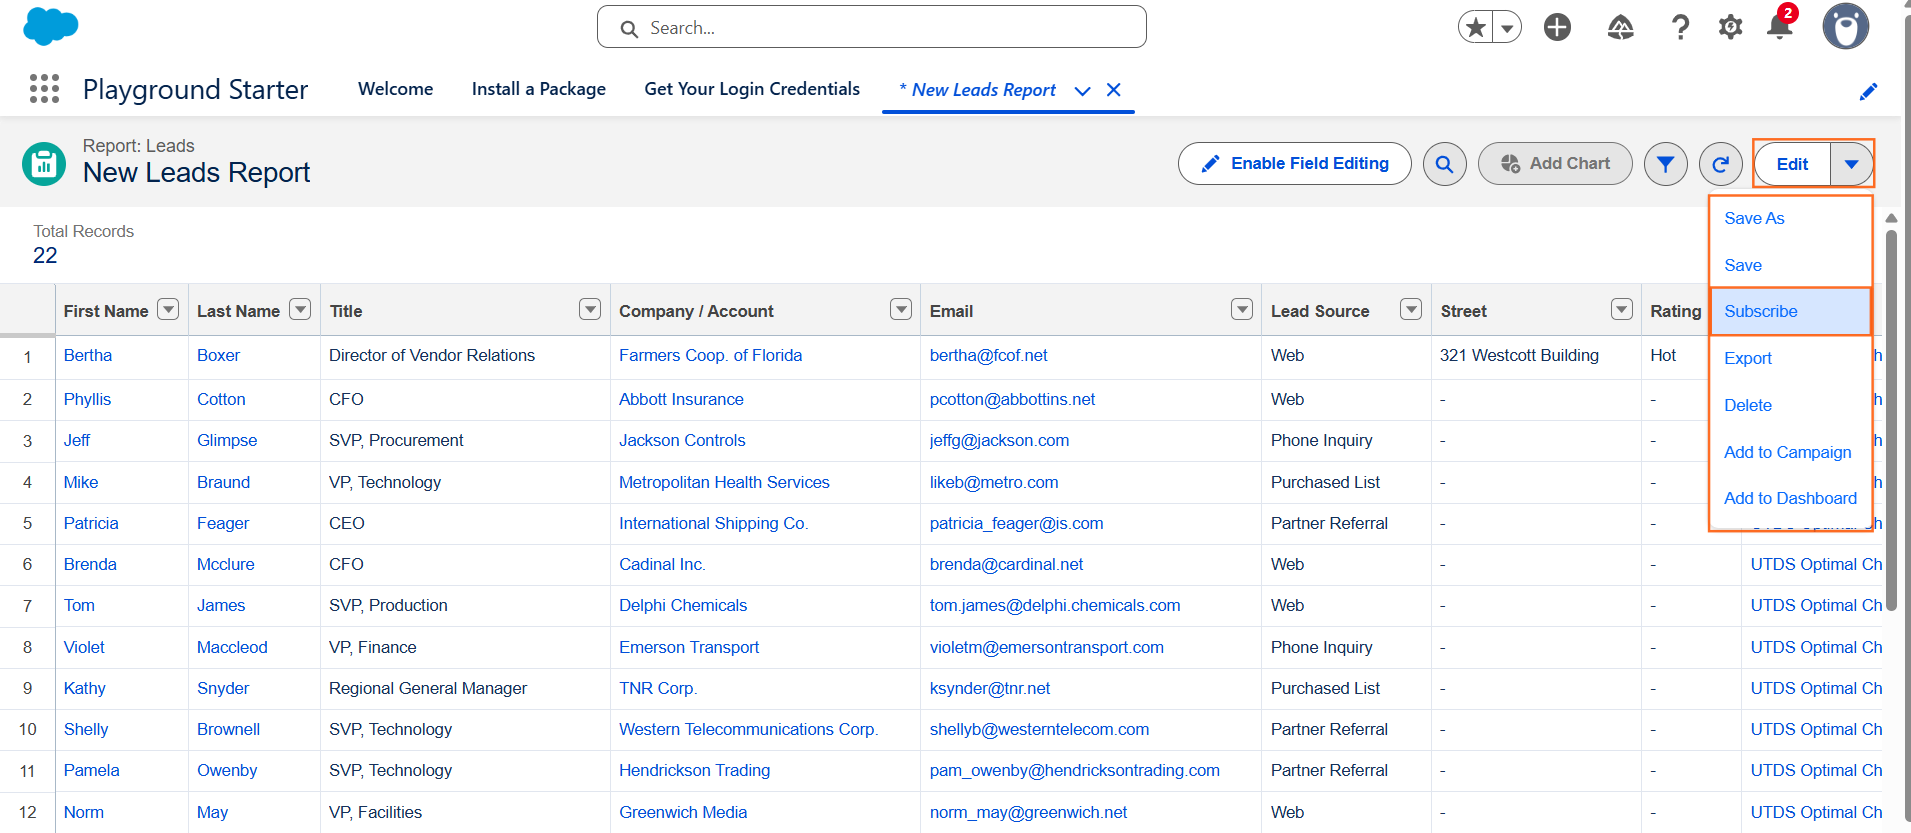1911x833 pixels.
Task: Click the pencil to edit navigation bar
Action: (x=1868, y=91)
